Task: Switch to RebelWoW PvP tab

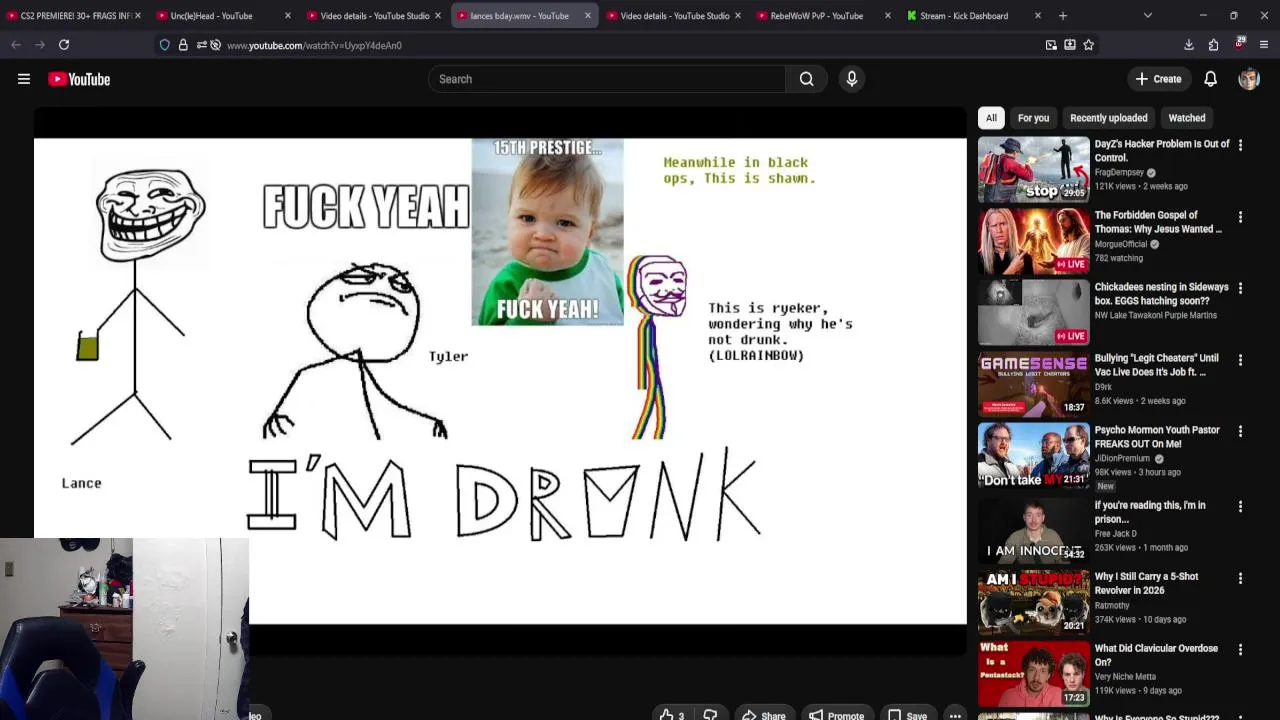Action: (824, 16)
